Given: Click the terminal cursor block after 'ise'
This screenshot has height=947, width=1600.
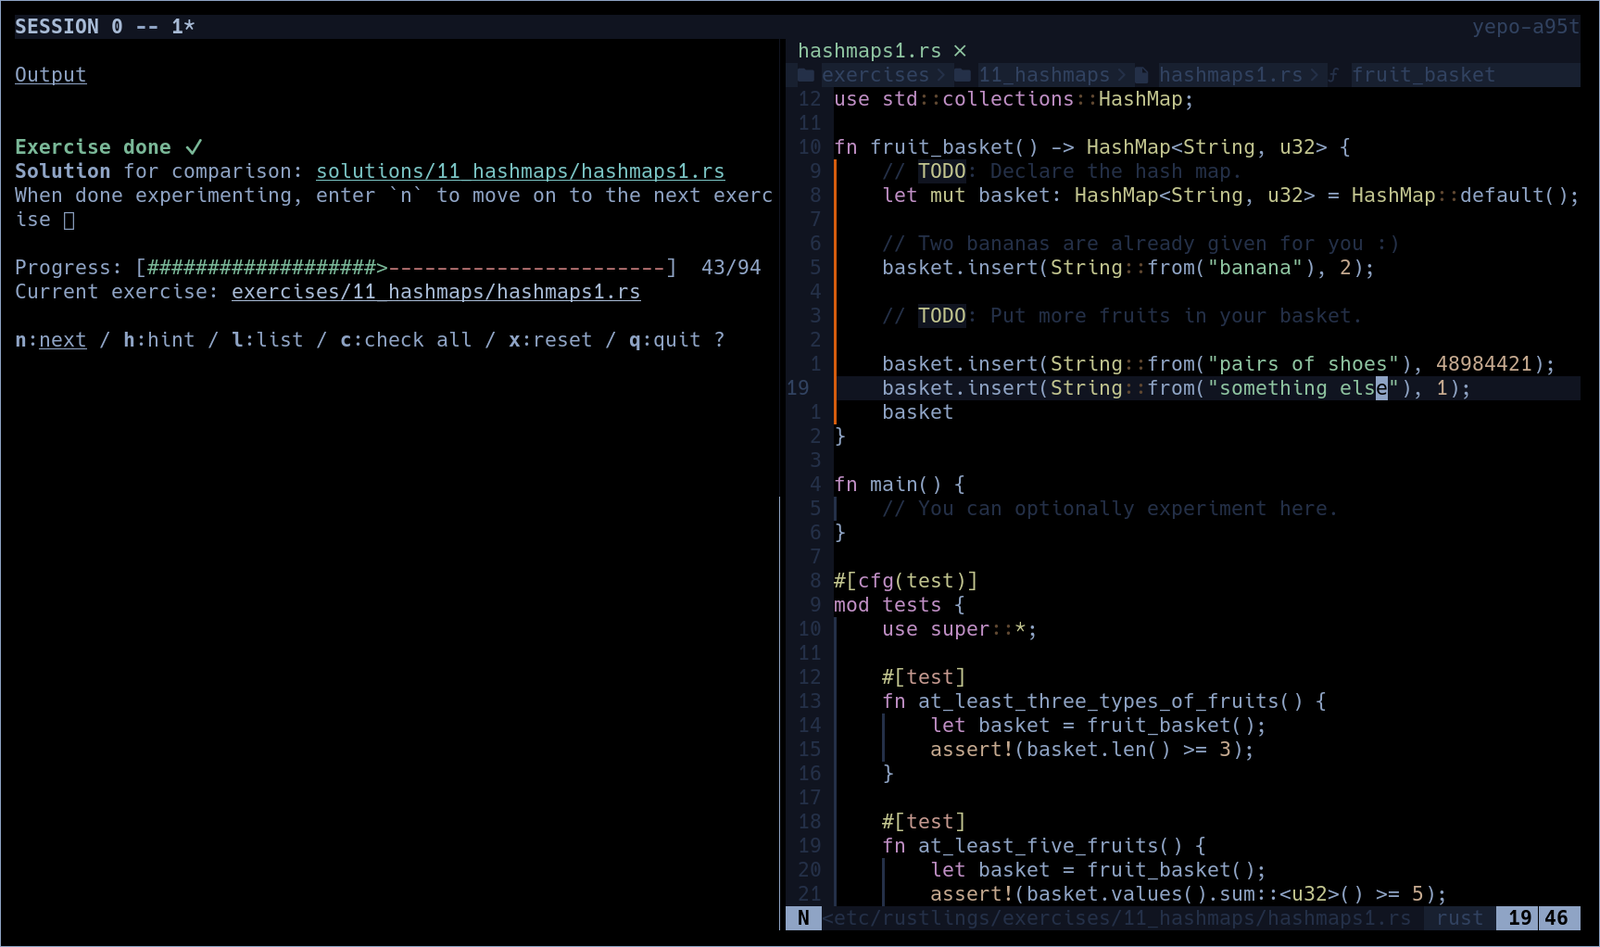Looking at the screenshot, I should (x=69, y=220).
